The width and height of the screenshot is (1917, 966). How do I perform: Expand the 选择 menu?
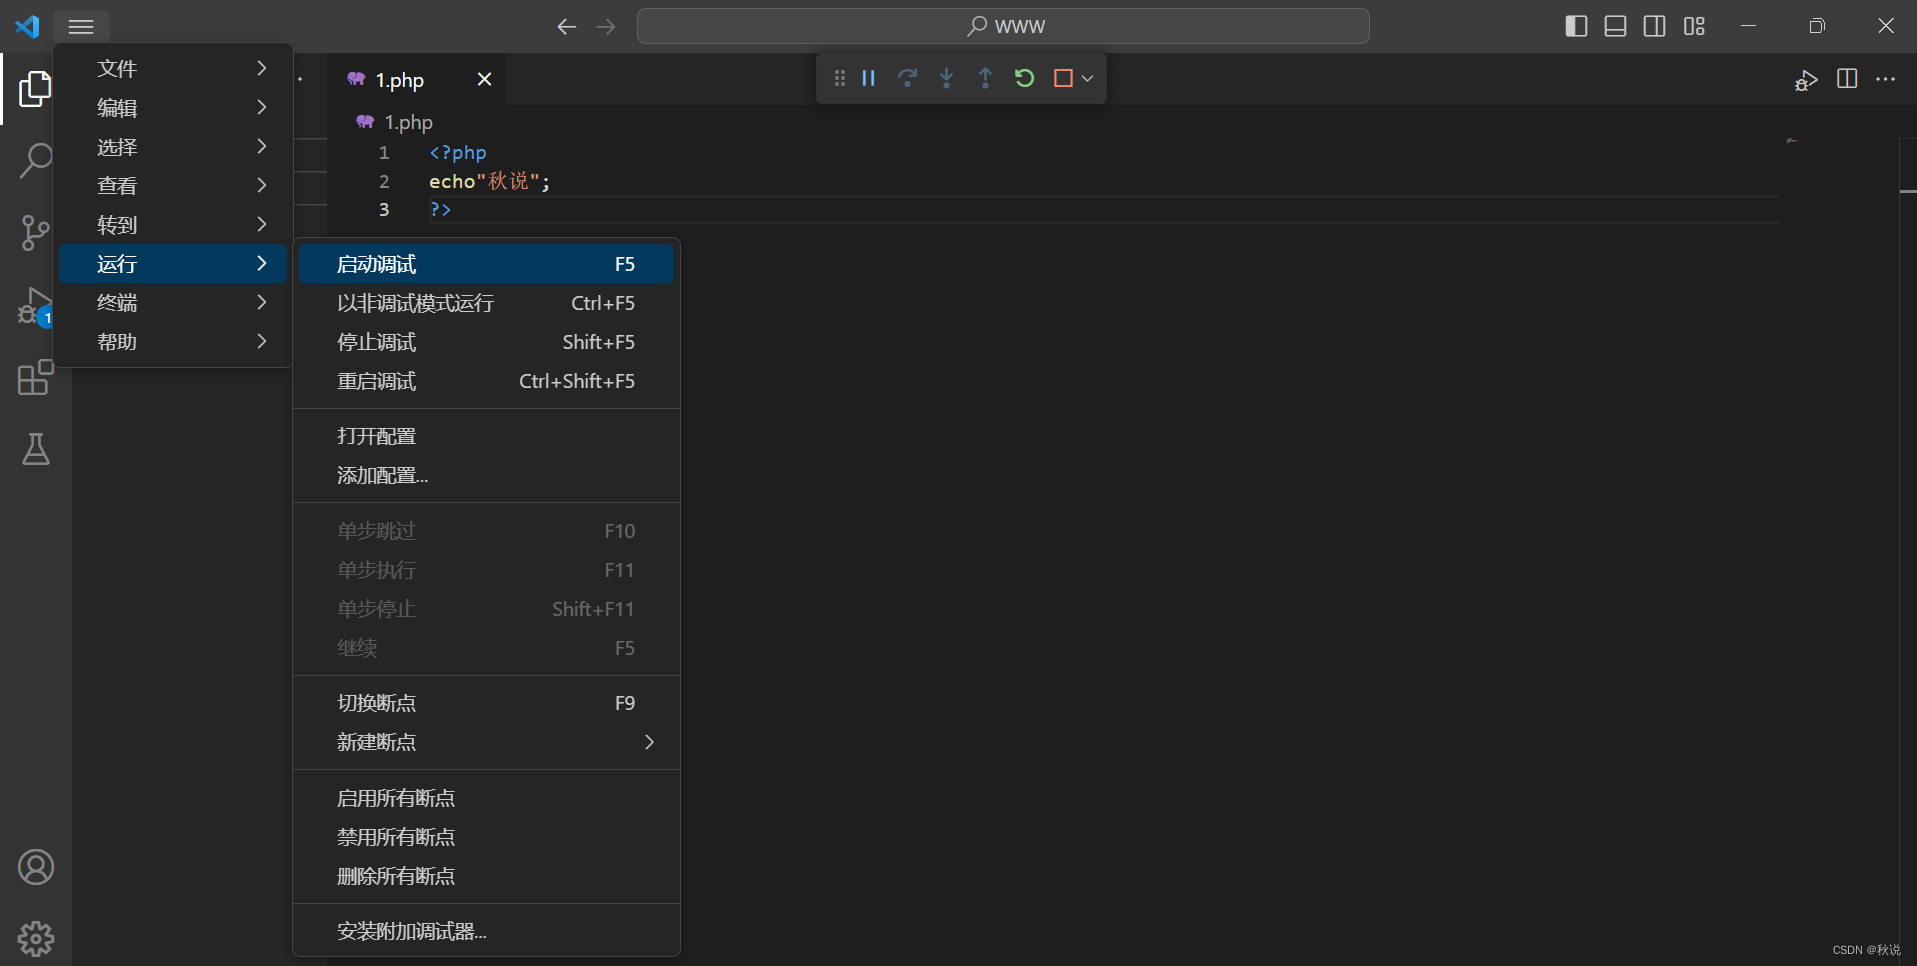coord(174,147)
